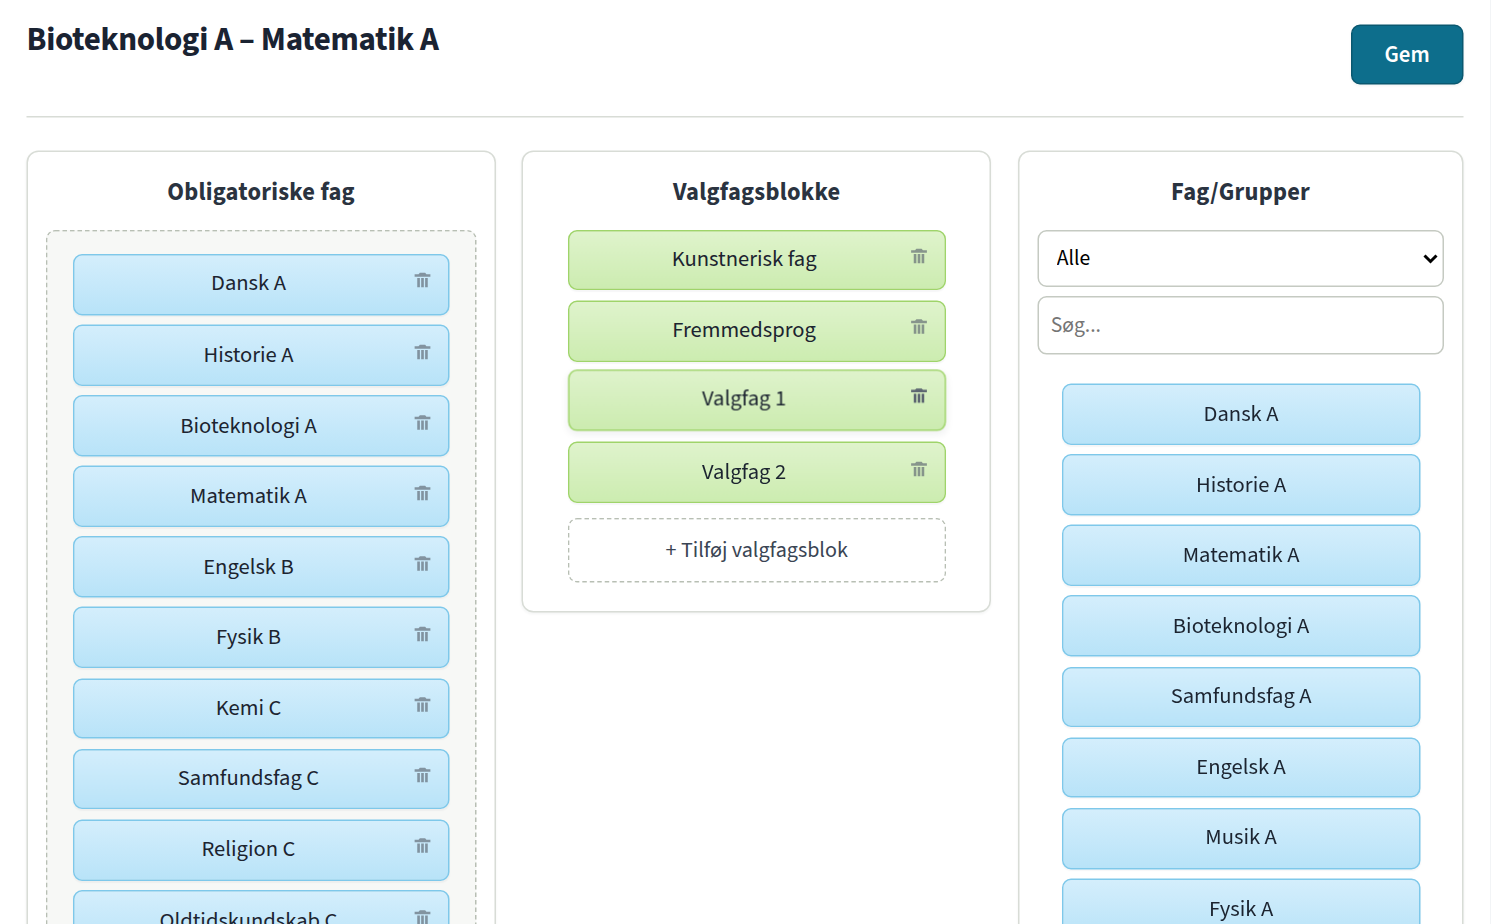Click the Fag/Grupper heading
This screenshot has width=1491, height=924.
click(1240, 192)
